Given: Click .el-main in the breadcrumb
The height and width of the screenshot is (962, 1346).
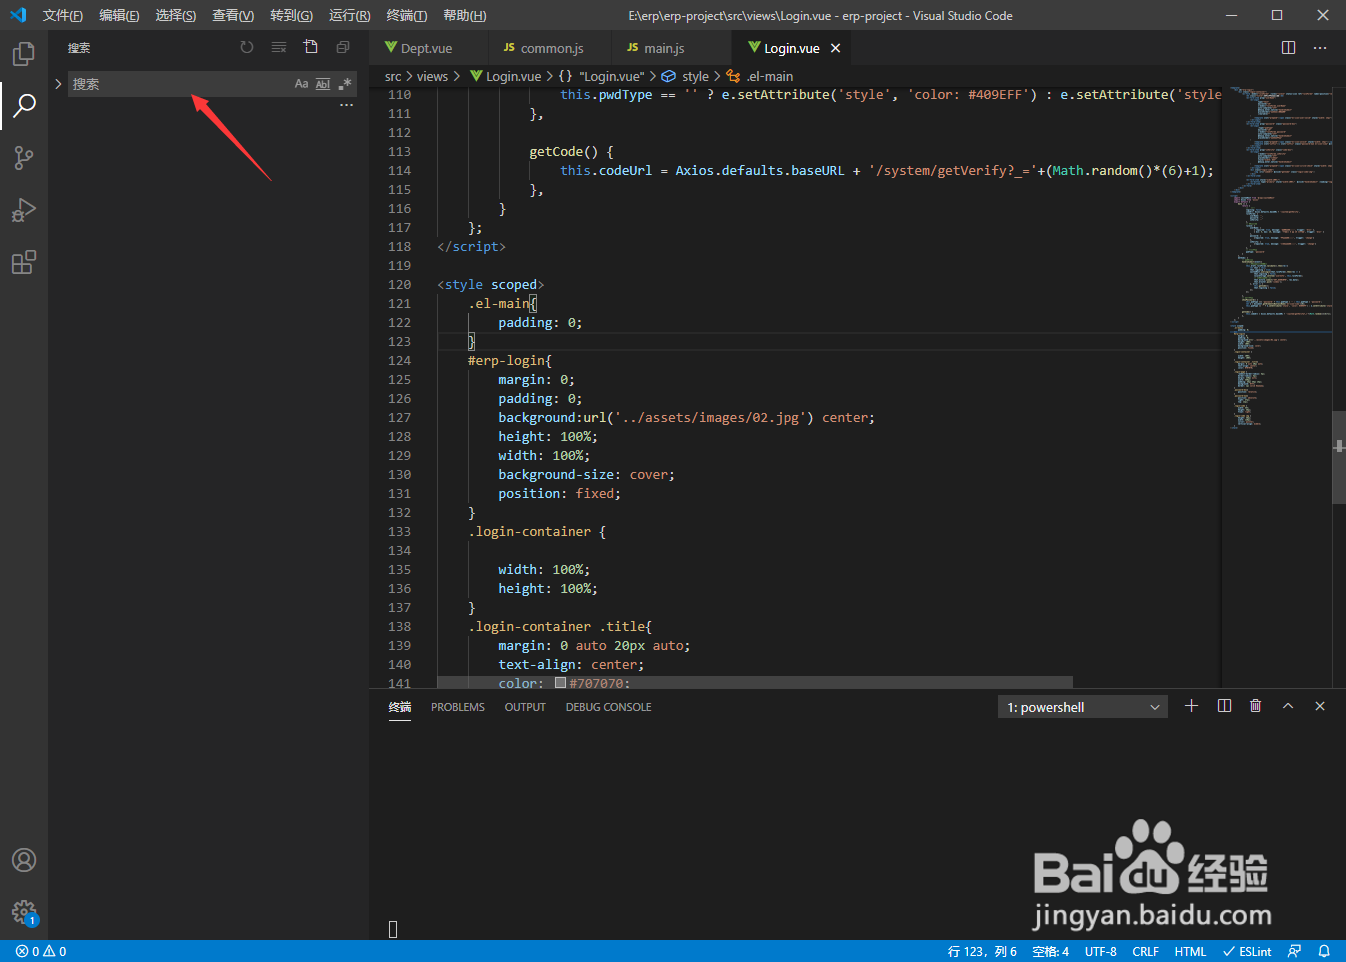Looking at the screenshot, I should (761, 76).
